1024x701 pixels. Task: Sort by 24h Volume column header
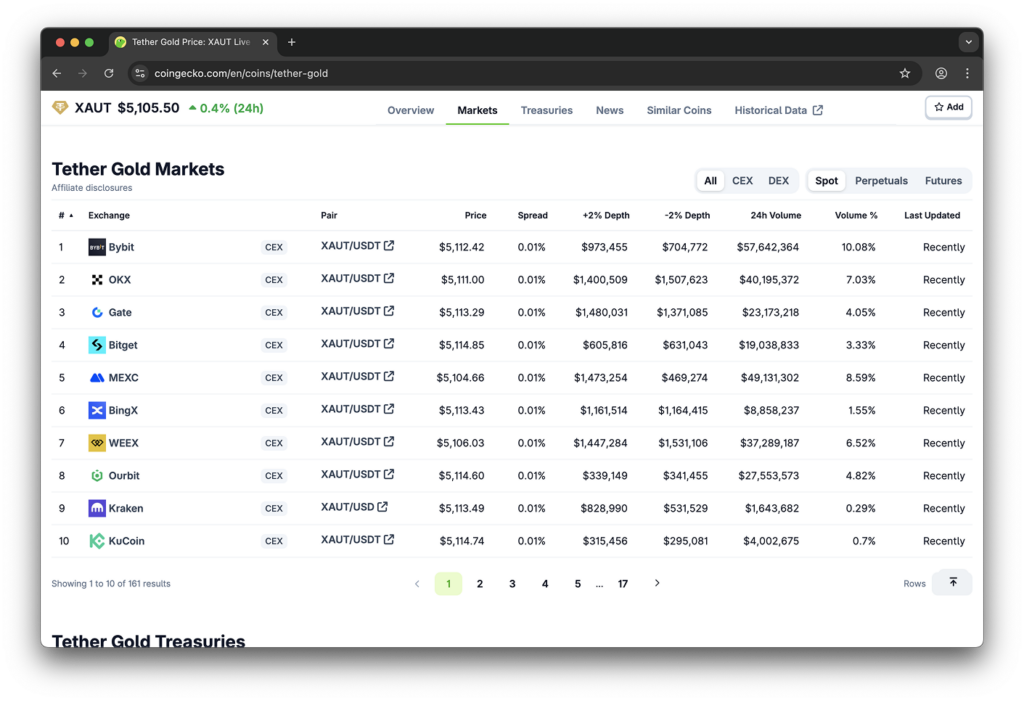775,216
